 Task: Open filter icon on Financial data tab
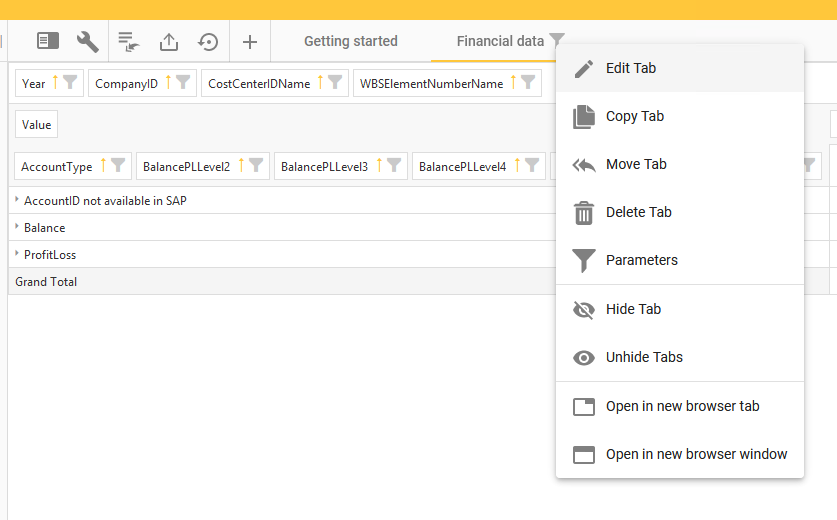click(x=557, y=40)
